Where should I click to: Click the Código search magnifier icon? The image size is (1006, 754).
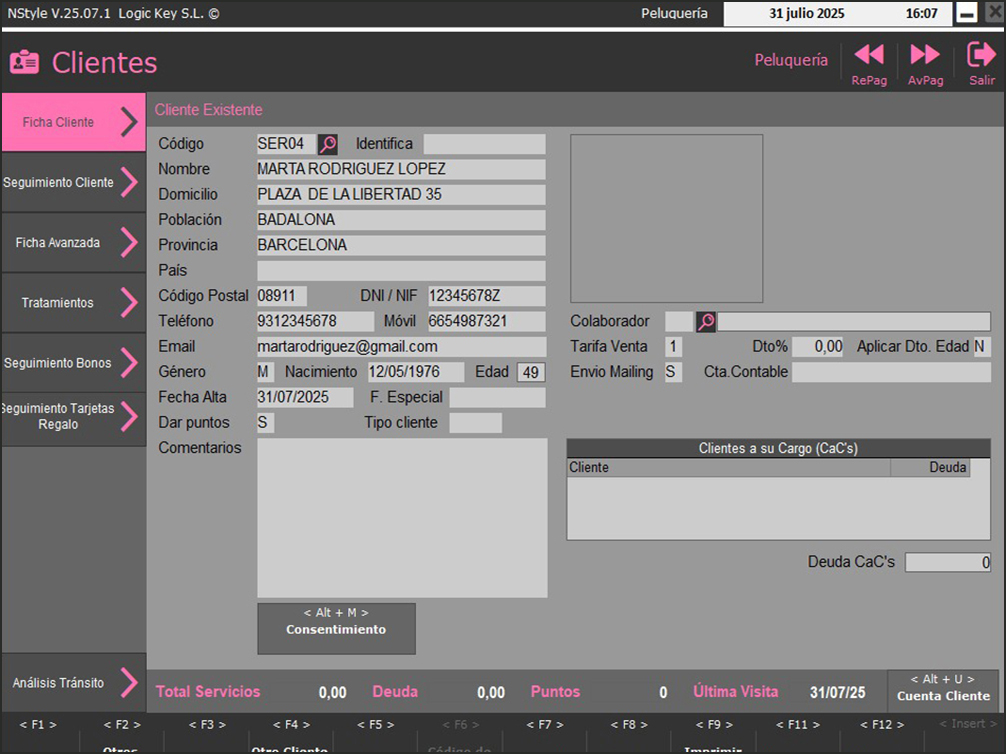[x=328, y=144]
